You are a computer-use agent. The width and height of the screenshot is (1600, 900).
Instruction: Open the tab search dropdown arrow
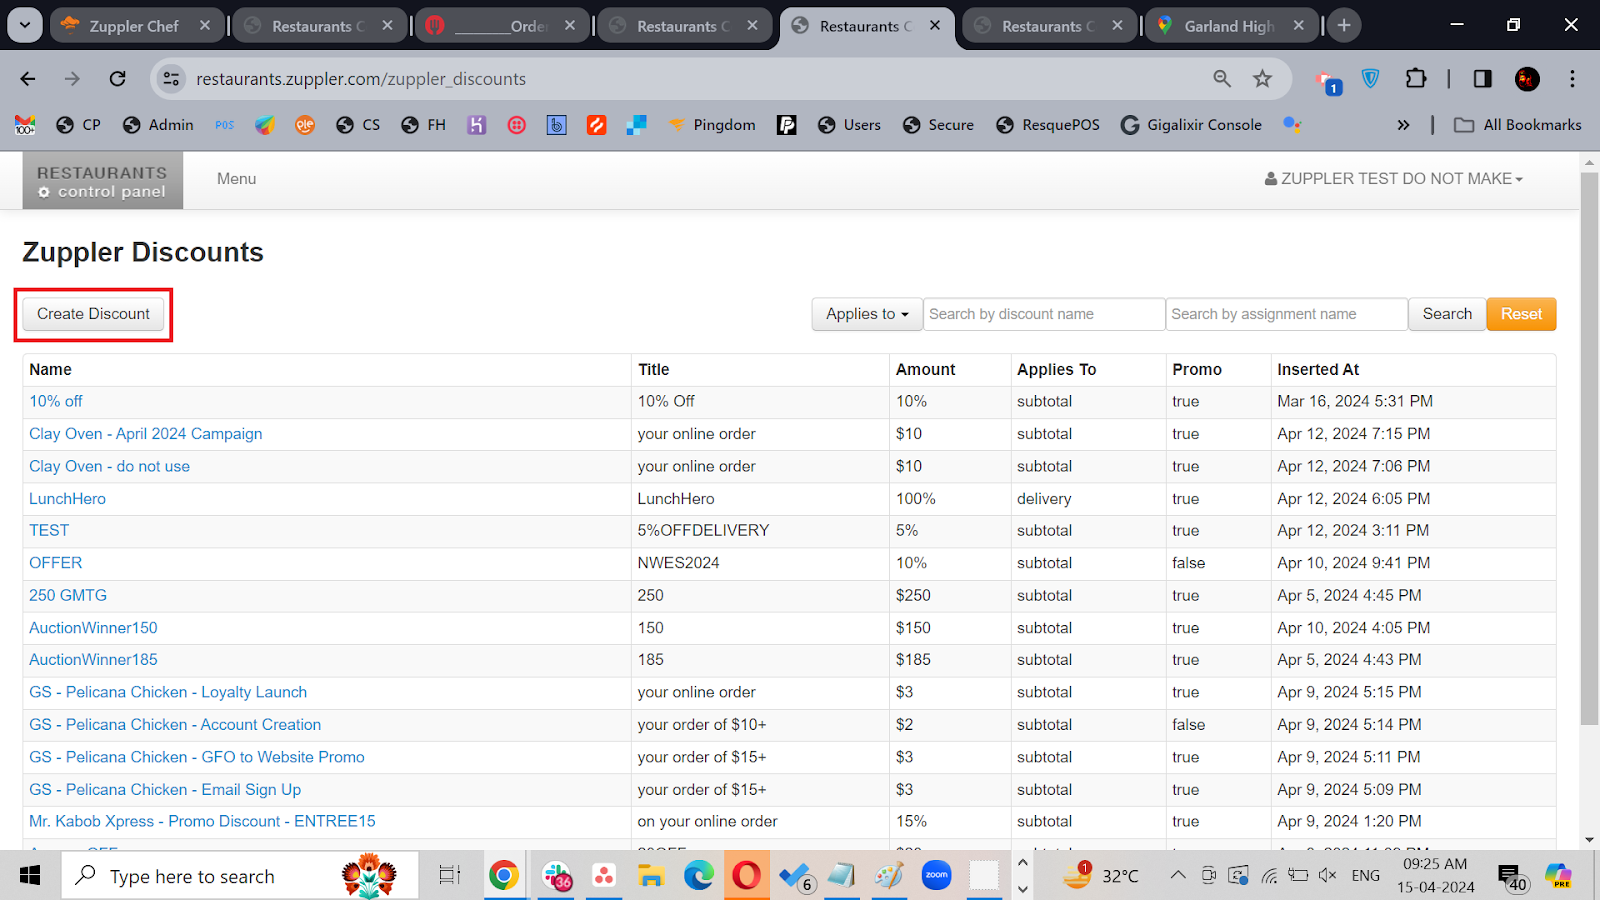point(25,25)
